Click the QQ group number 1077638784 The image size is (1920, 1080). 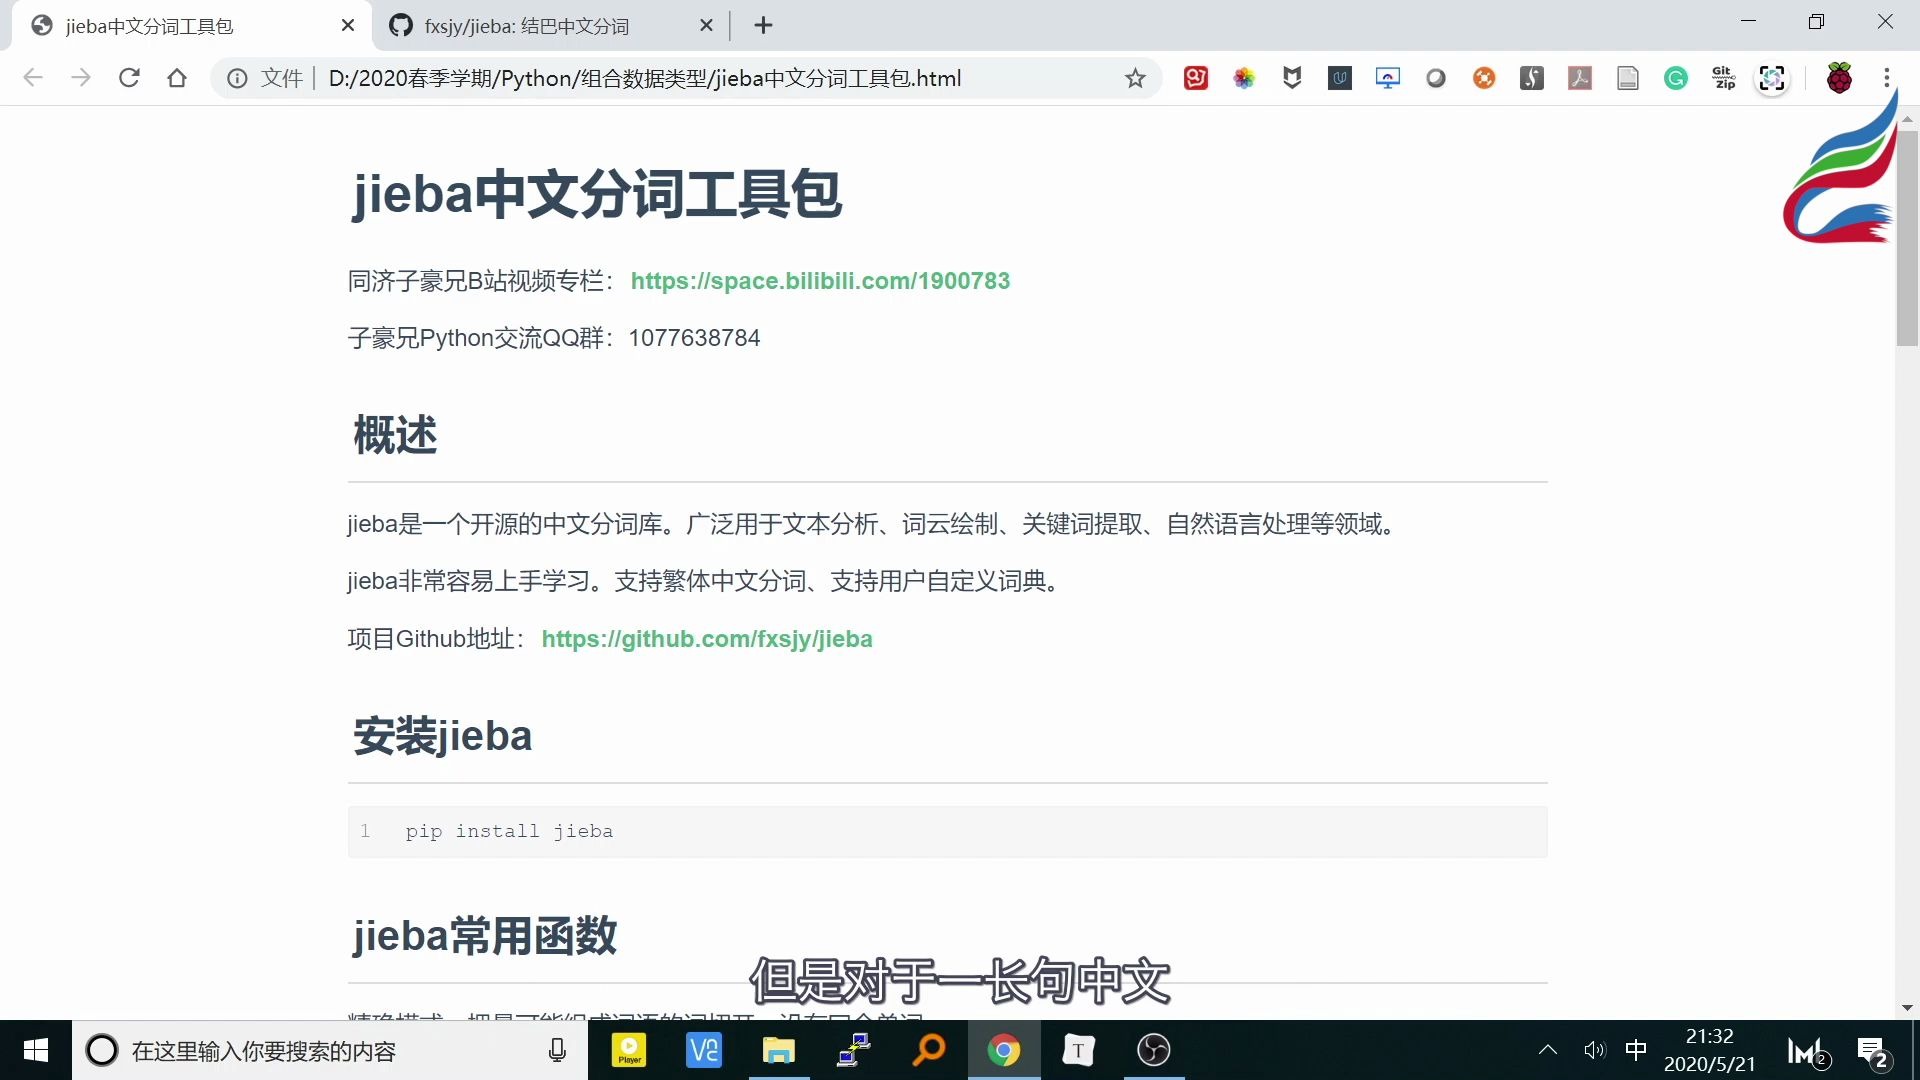(x=694, y=338)
